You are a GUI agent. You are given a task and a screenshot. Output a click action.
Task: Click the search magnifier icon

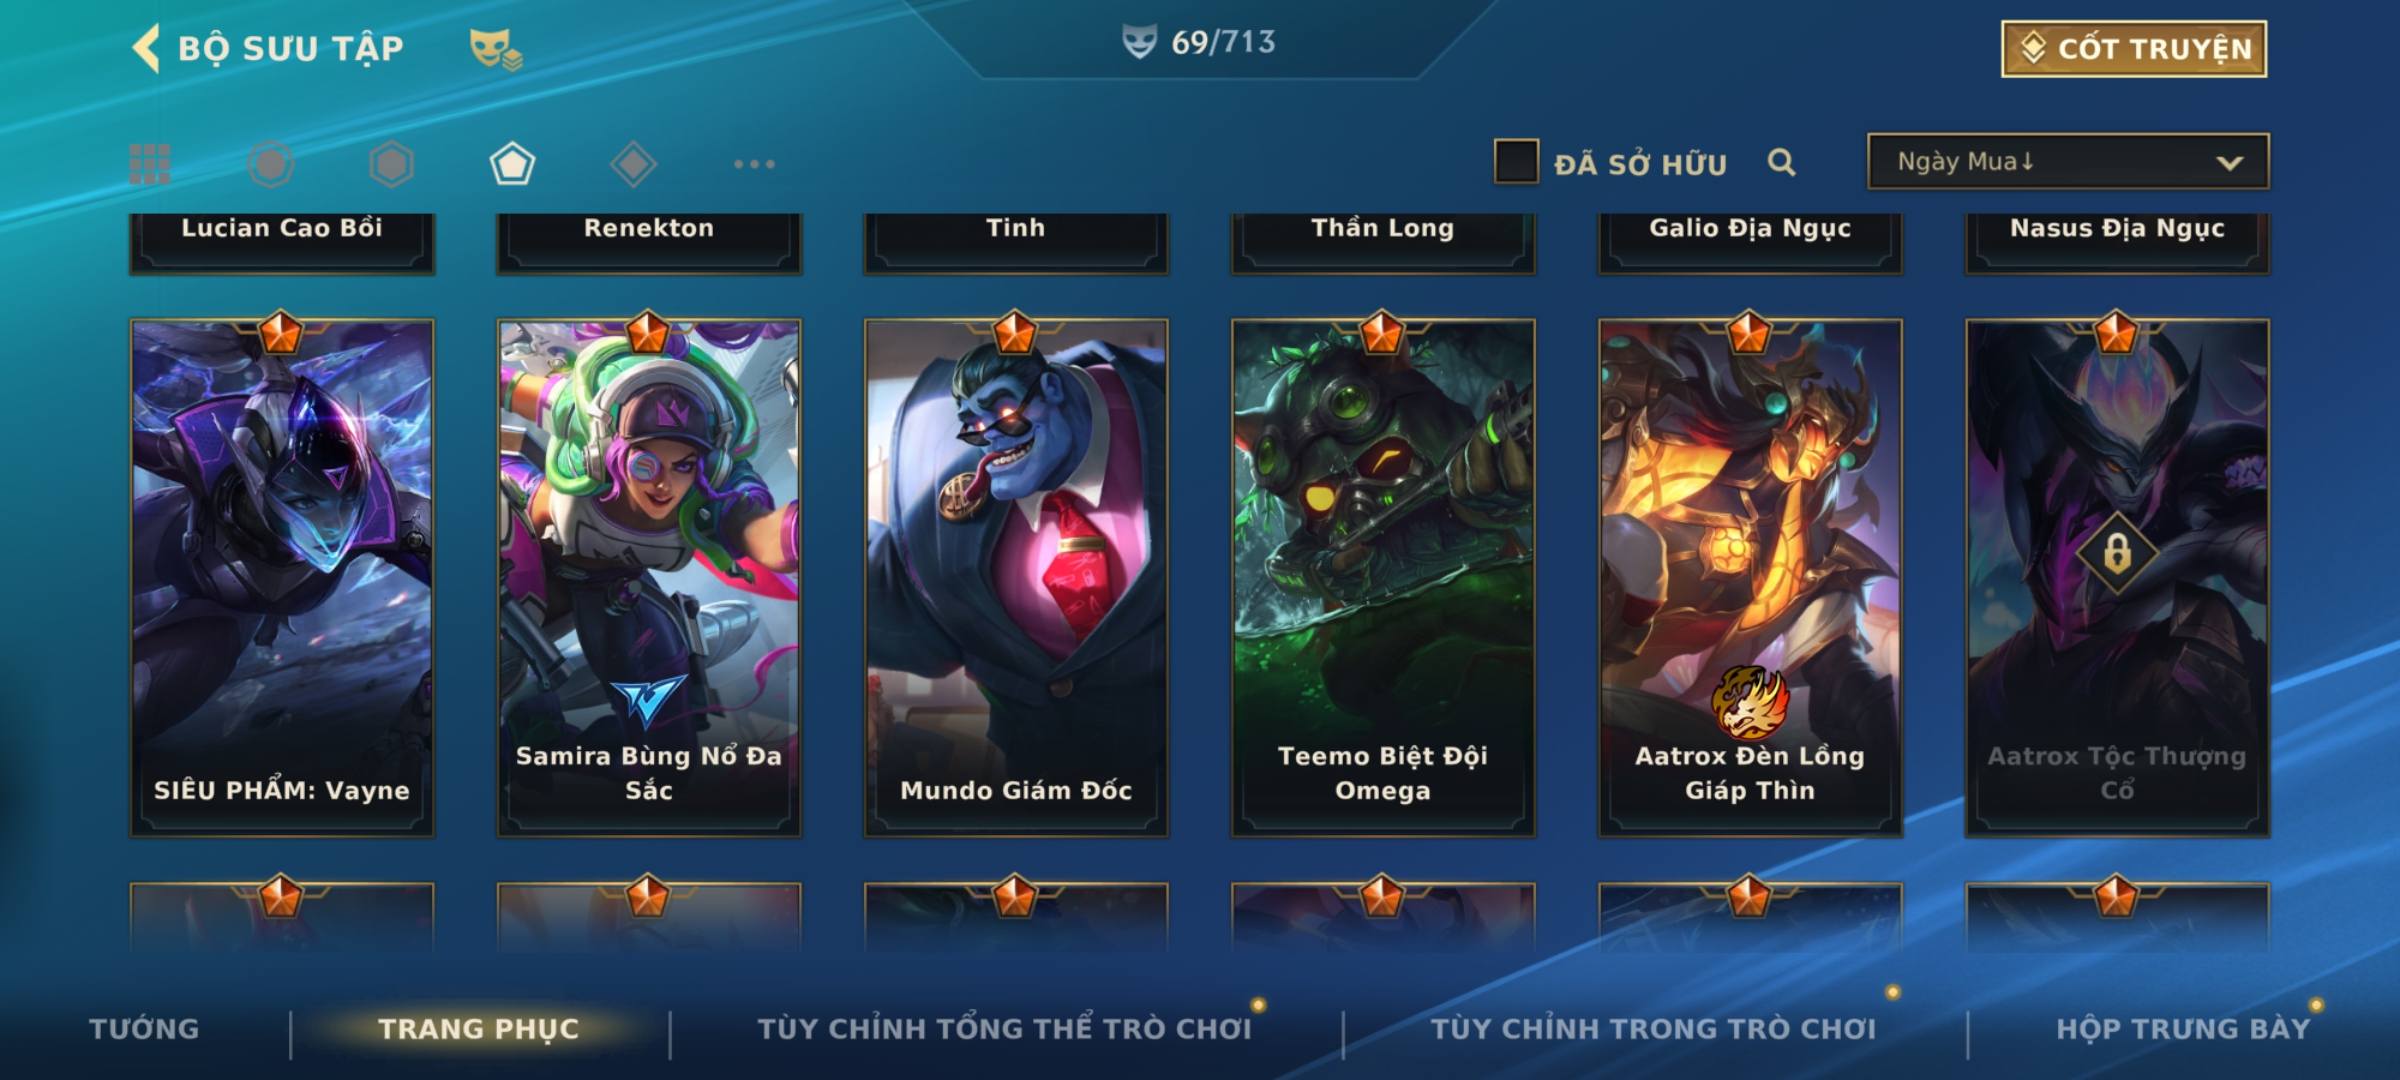[x=1781, y=162]
